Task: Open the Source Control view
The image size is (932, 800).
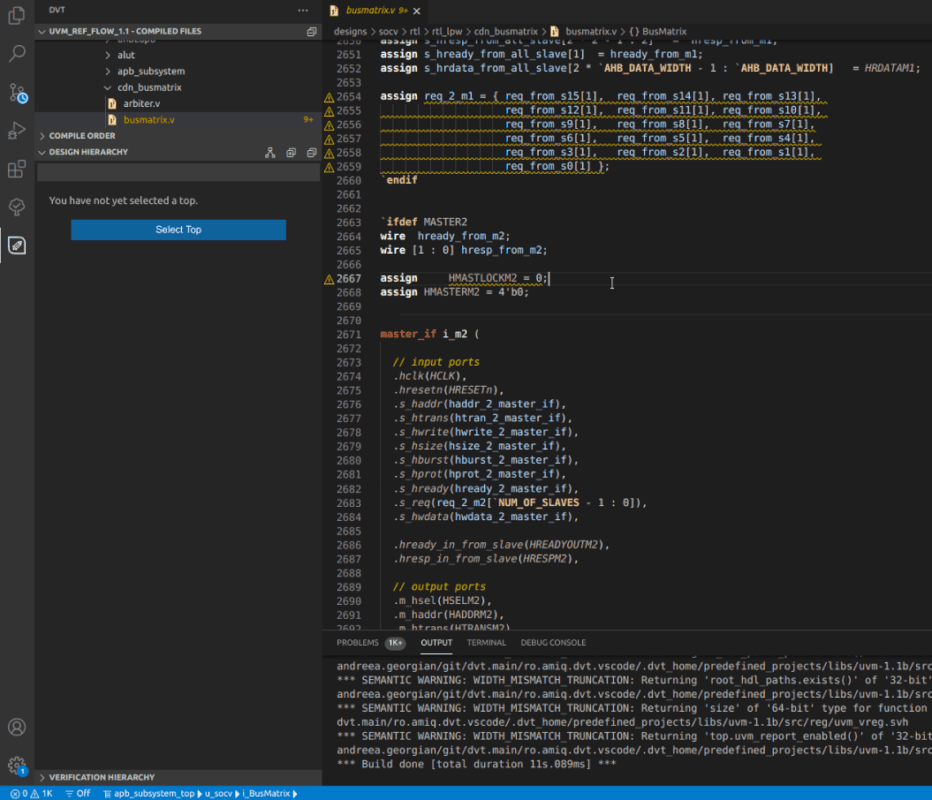Action: 15,93
